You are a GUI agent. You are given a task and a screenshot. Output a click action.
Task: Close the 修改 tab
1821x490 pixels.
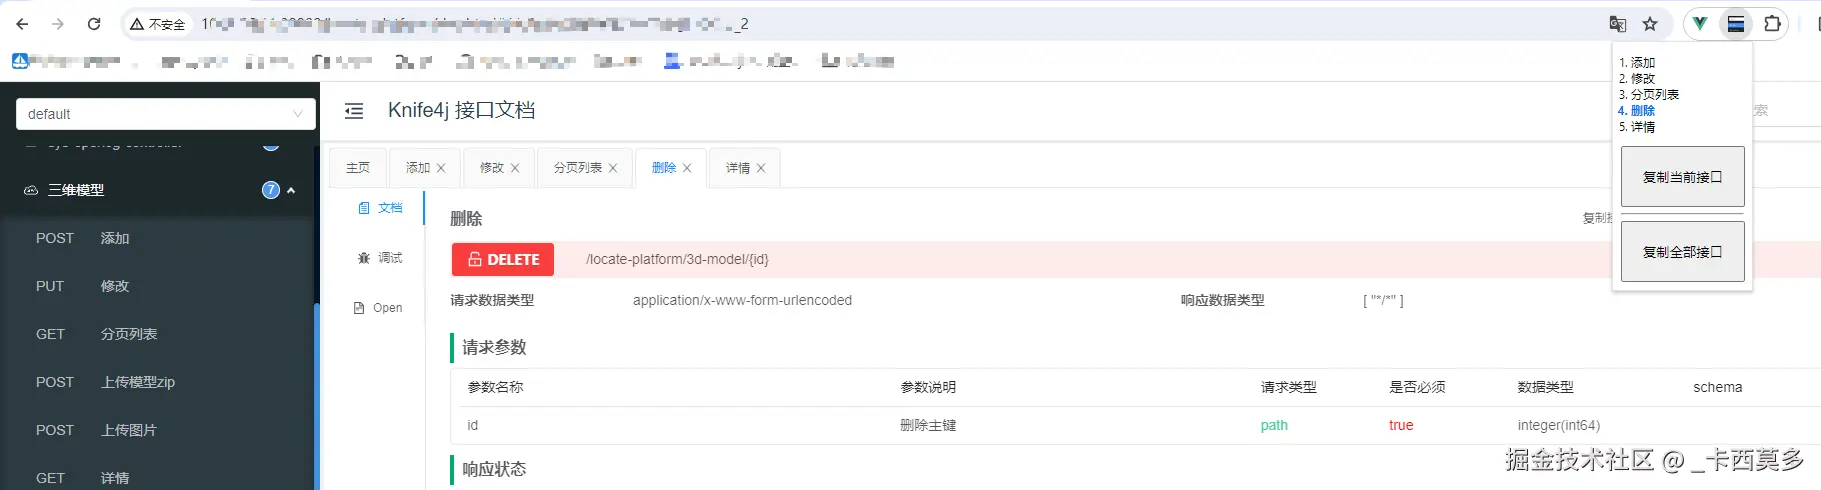(515, 168)
